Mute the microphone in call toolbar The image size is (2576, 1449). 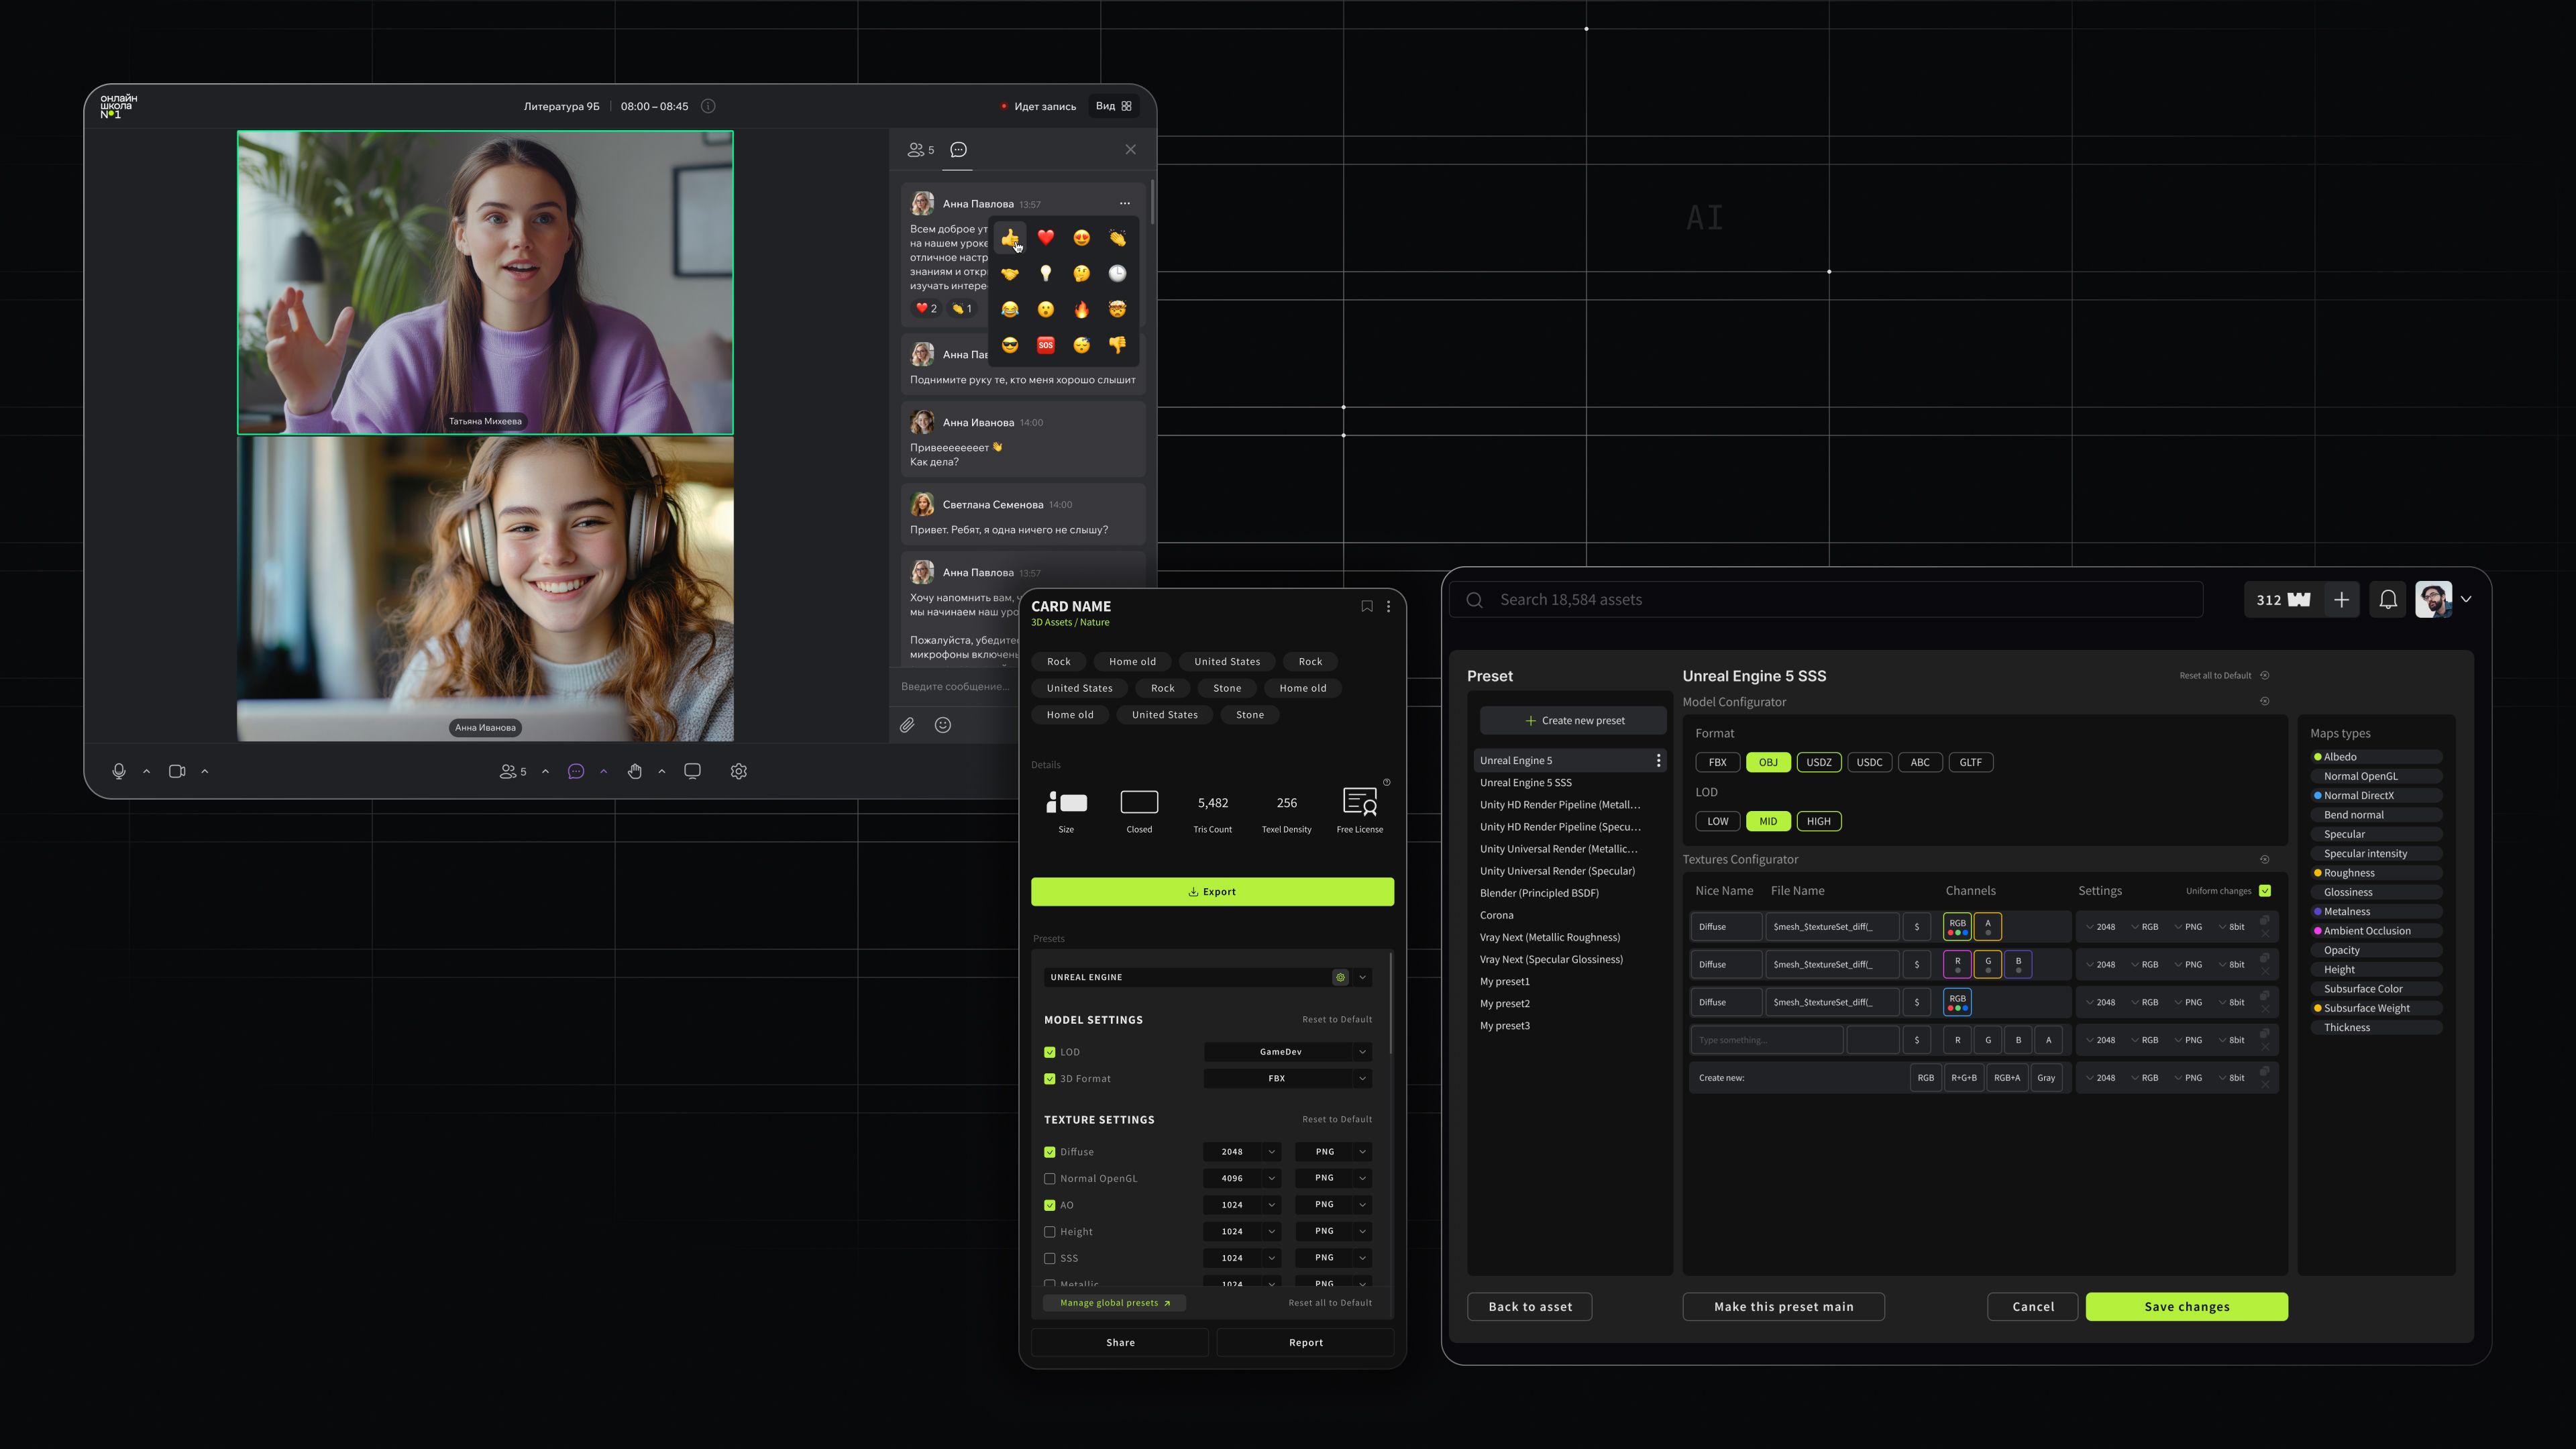pyautogui.click(x=118, y=771)
